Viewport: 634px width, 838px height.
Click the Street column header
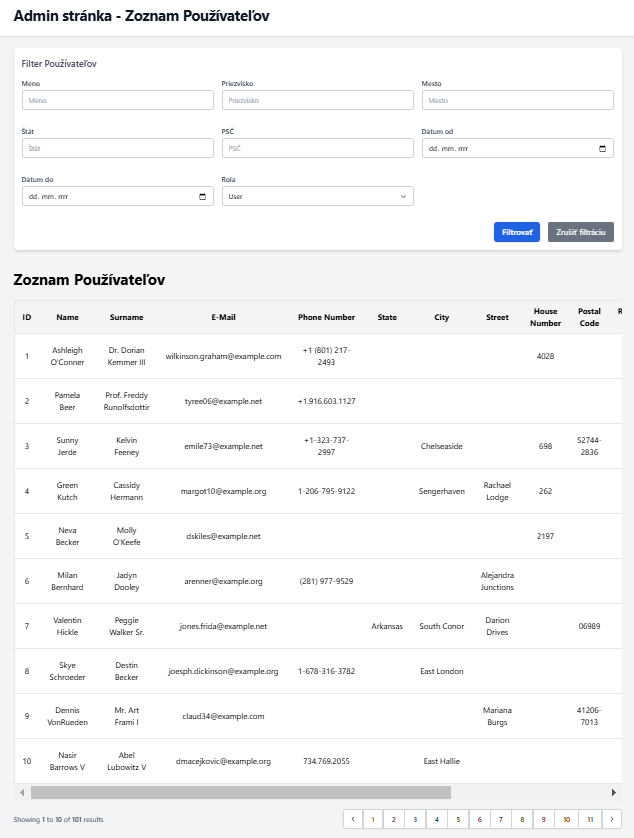pyautogui.click(x=497, y=317)
